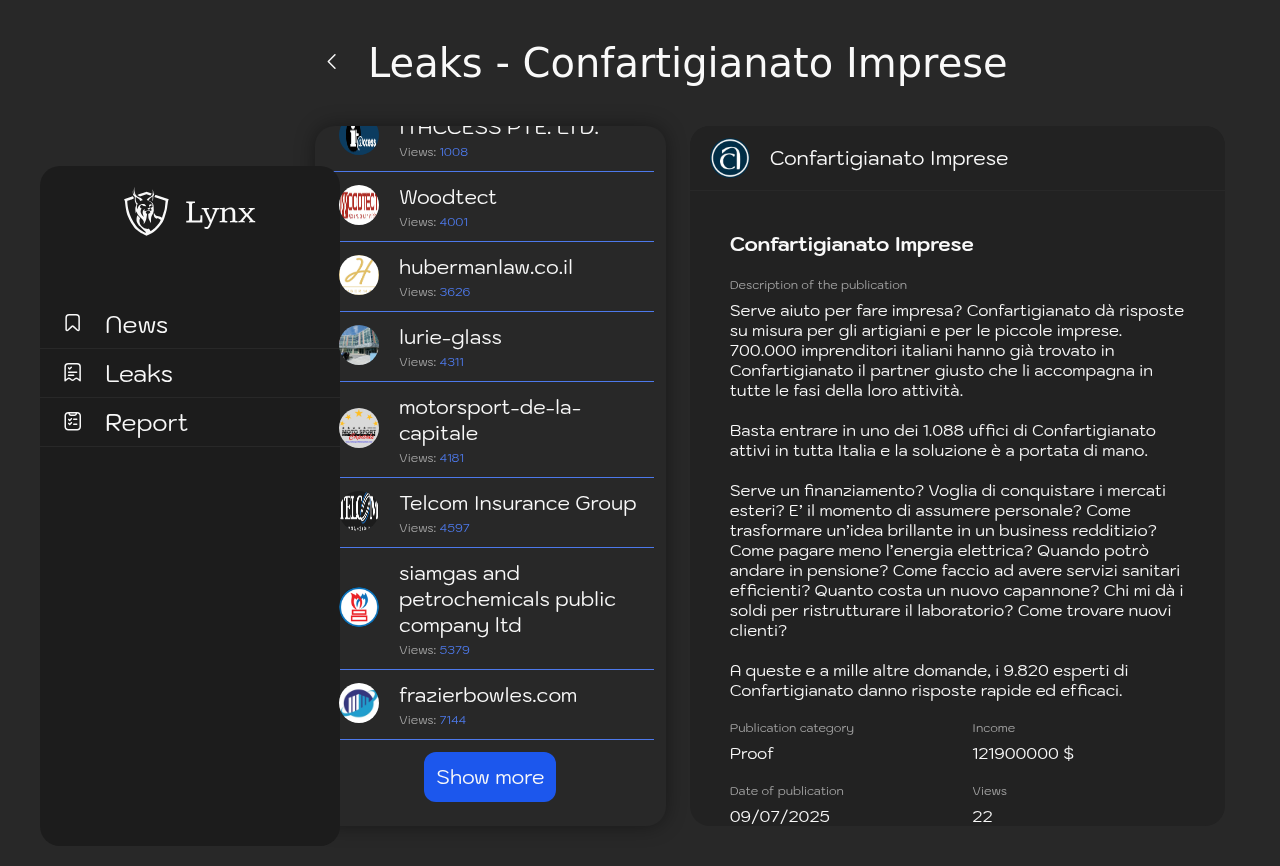Click the Description of the publication label
Image resolution: width=1280 pixels, height=866 pixels.
tap(818, 285)
